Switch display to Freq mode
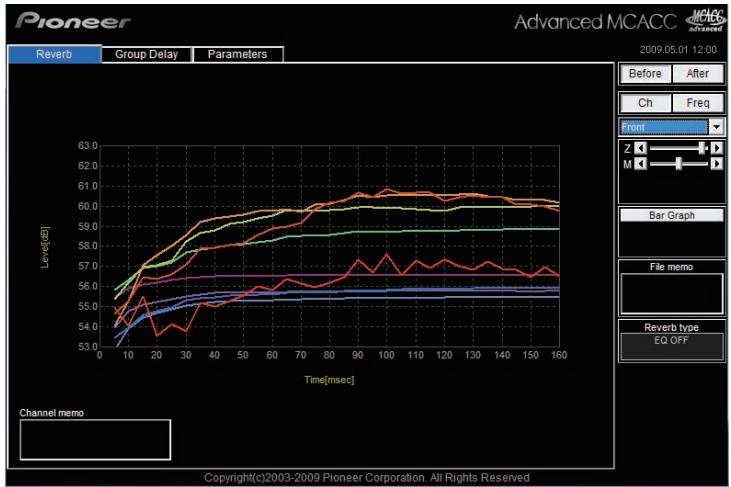 tap(698, 103)
